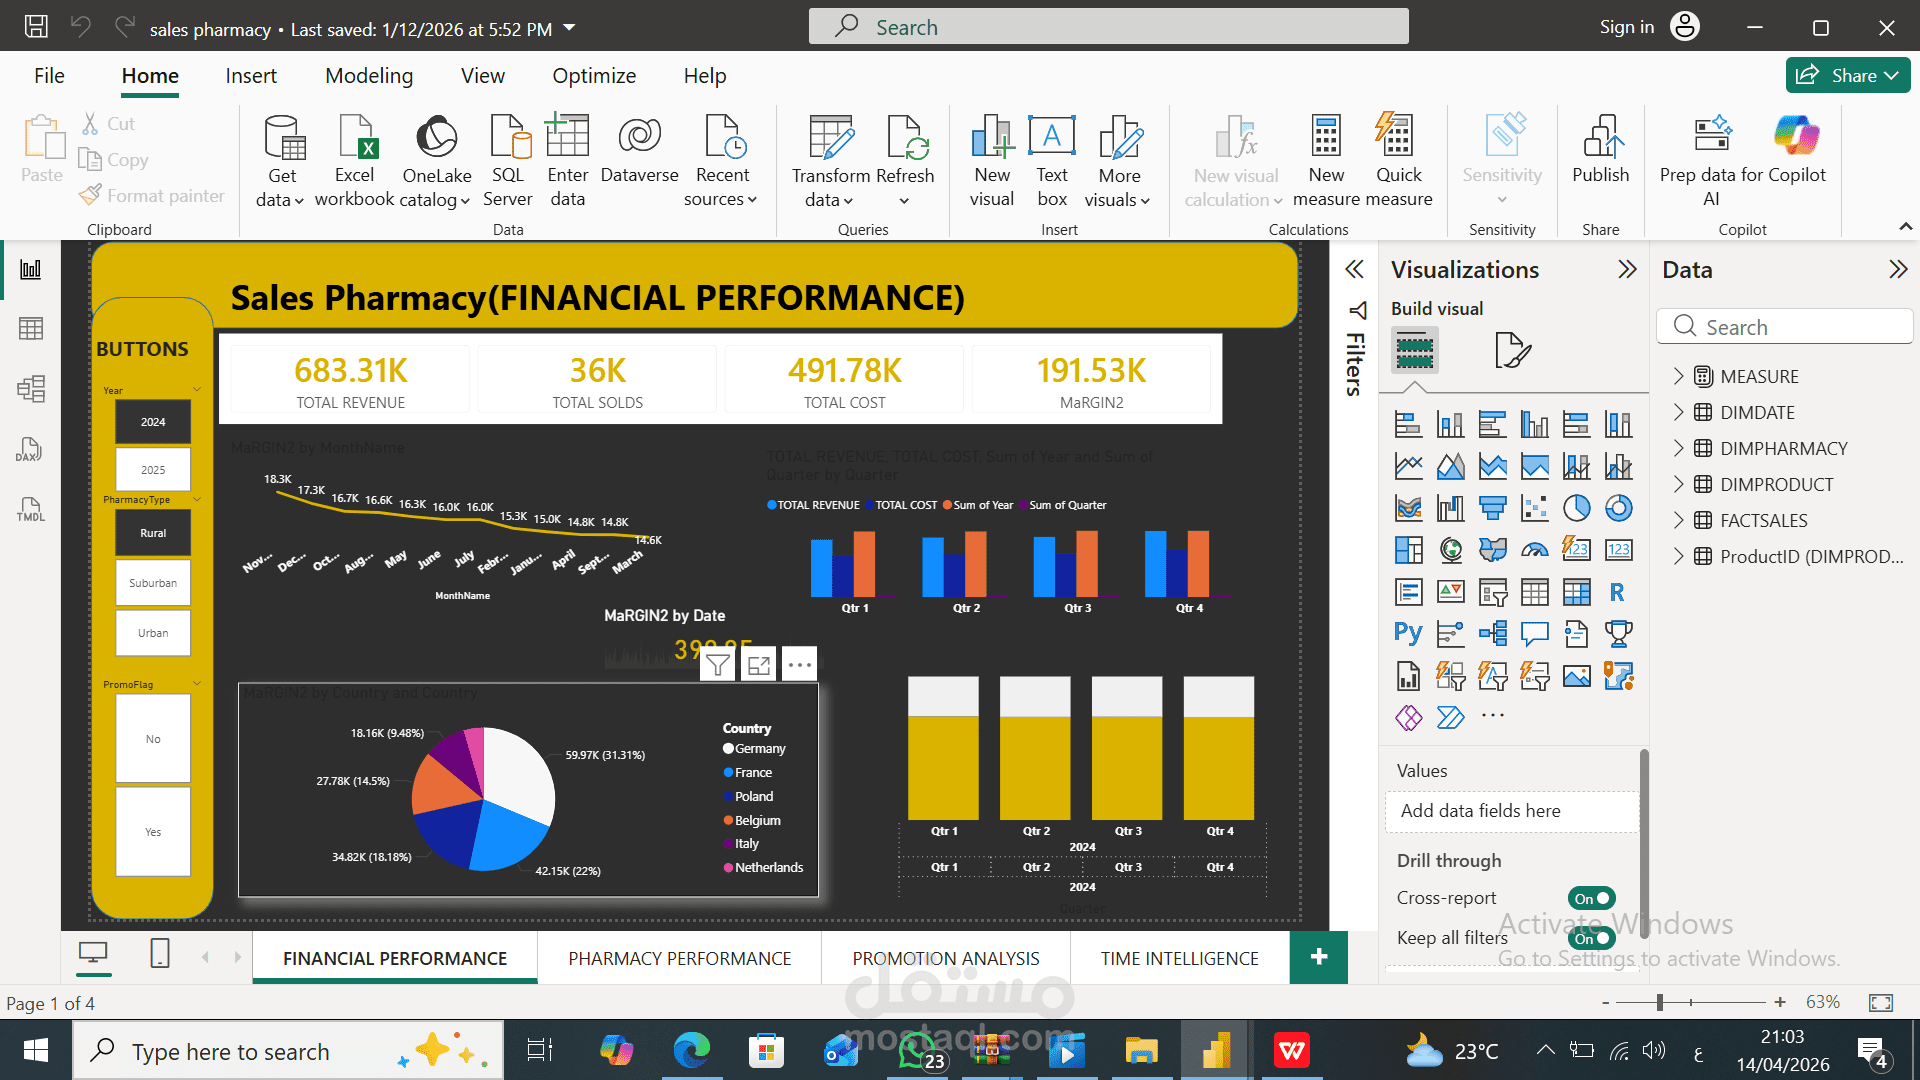Expand the DIMDATE table
The image size is (1920, 1080).
[1678, 412]
